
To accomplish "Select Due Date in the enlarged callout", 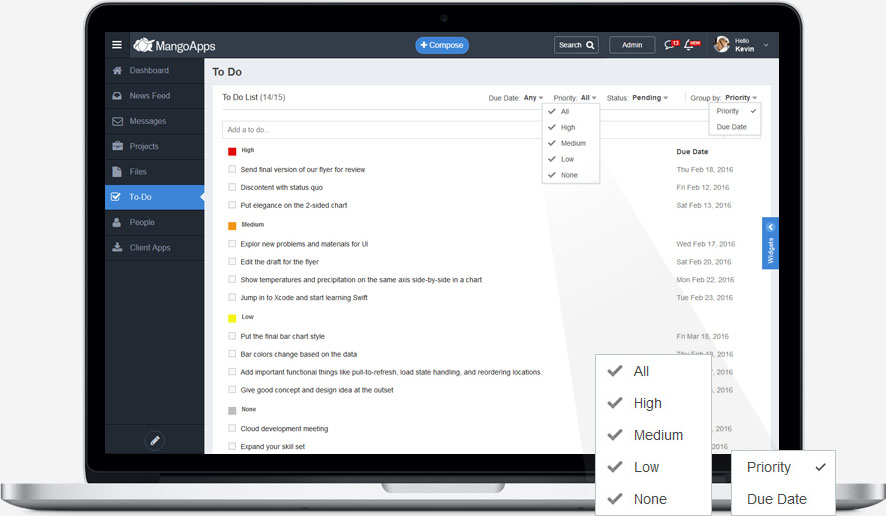I will pyautogui.click(x=783, y=499).
